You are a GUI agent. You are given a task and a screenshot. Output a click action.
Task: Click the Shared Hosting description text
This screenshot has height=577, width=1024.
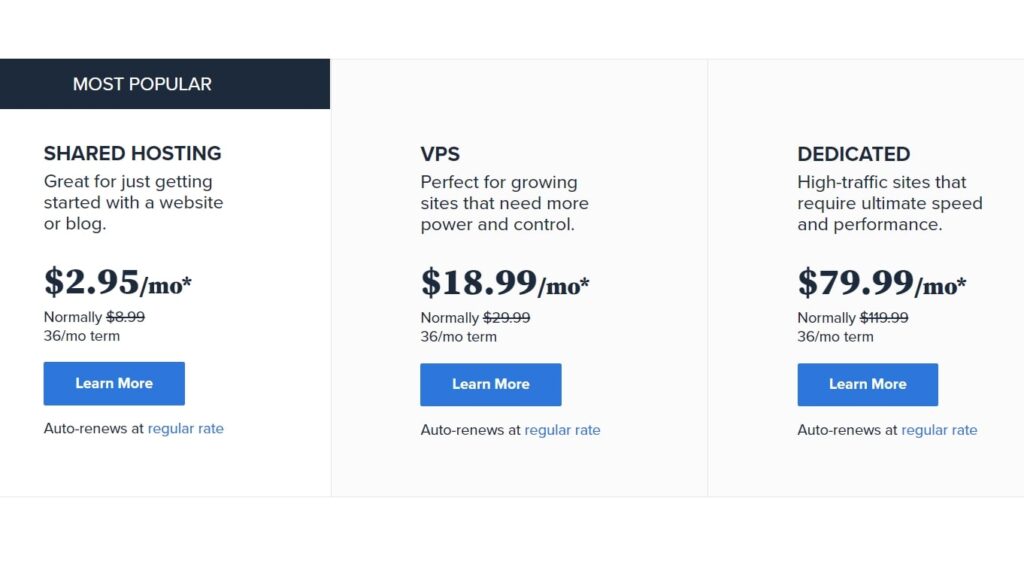click(133, 202)
